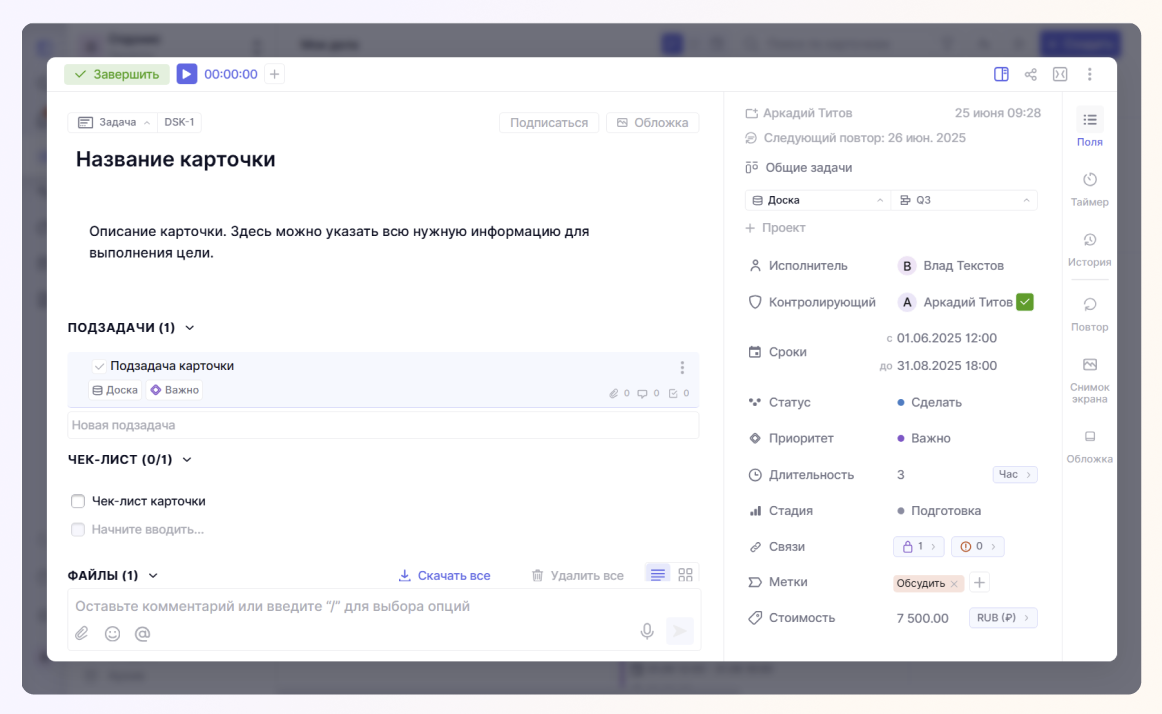Open the Таймер tab in the sidebar
The width and height of the screenshot is (1162, 714).
(x=1089, y=187)
